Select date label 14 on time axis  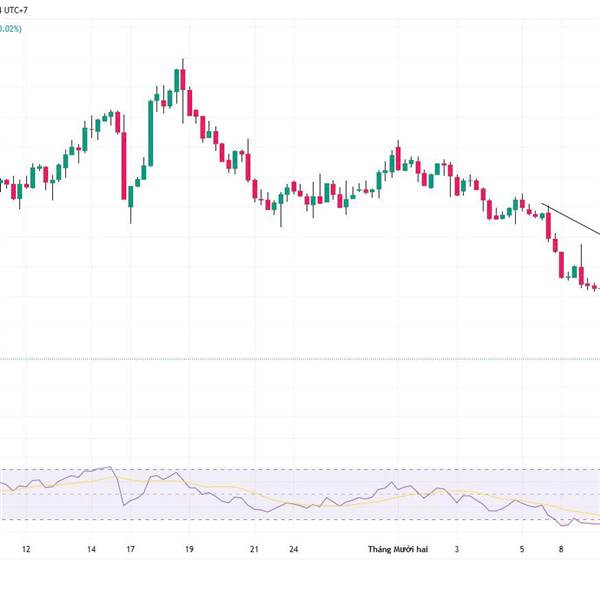click(x=91, y=549)
